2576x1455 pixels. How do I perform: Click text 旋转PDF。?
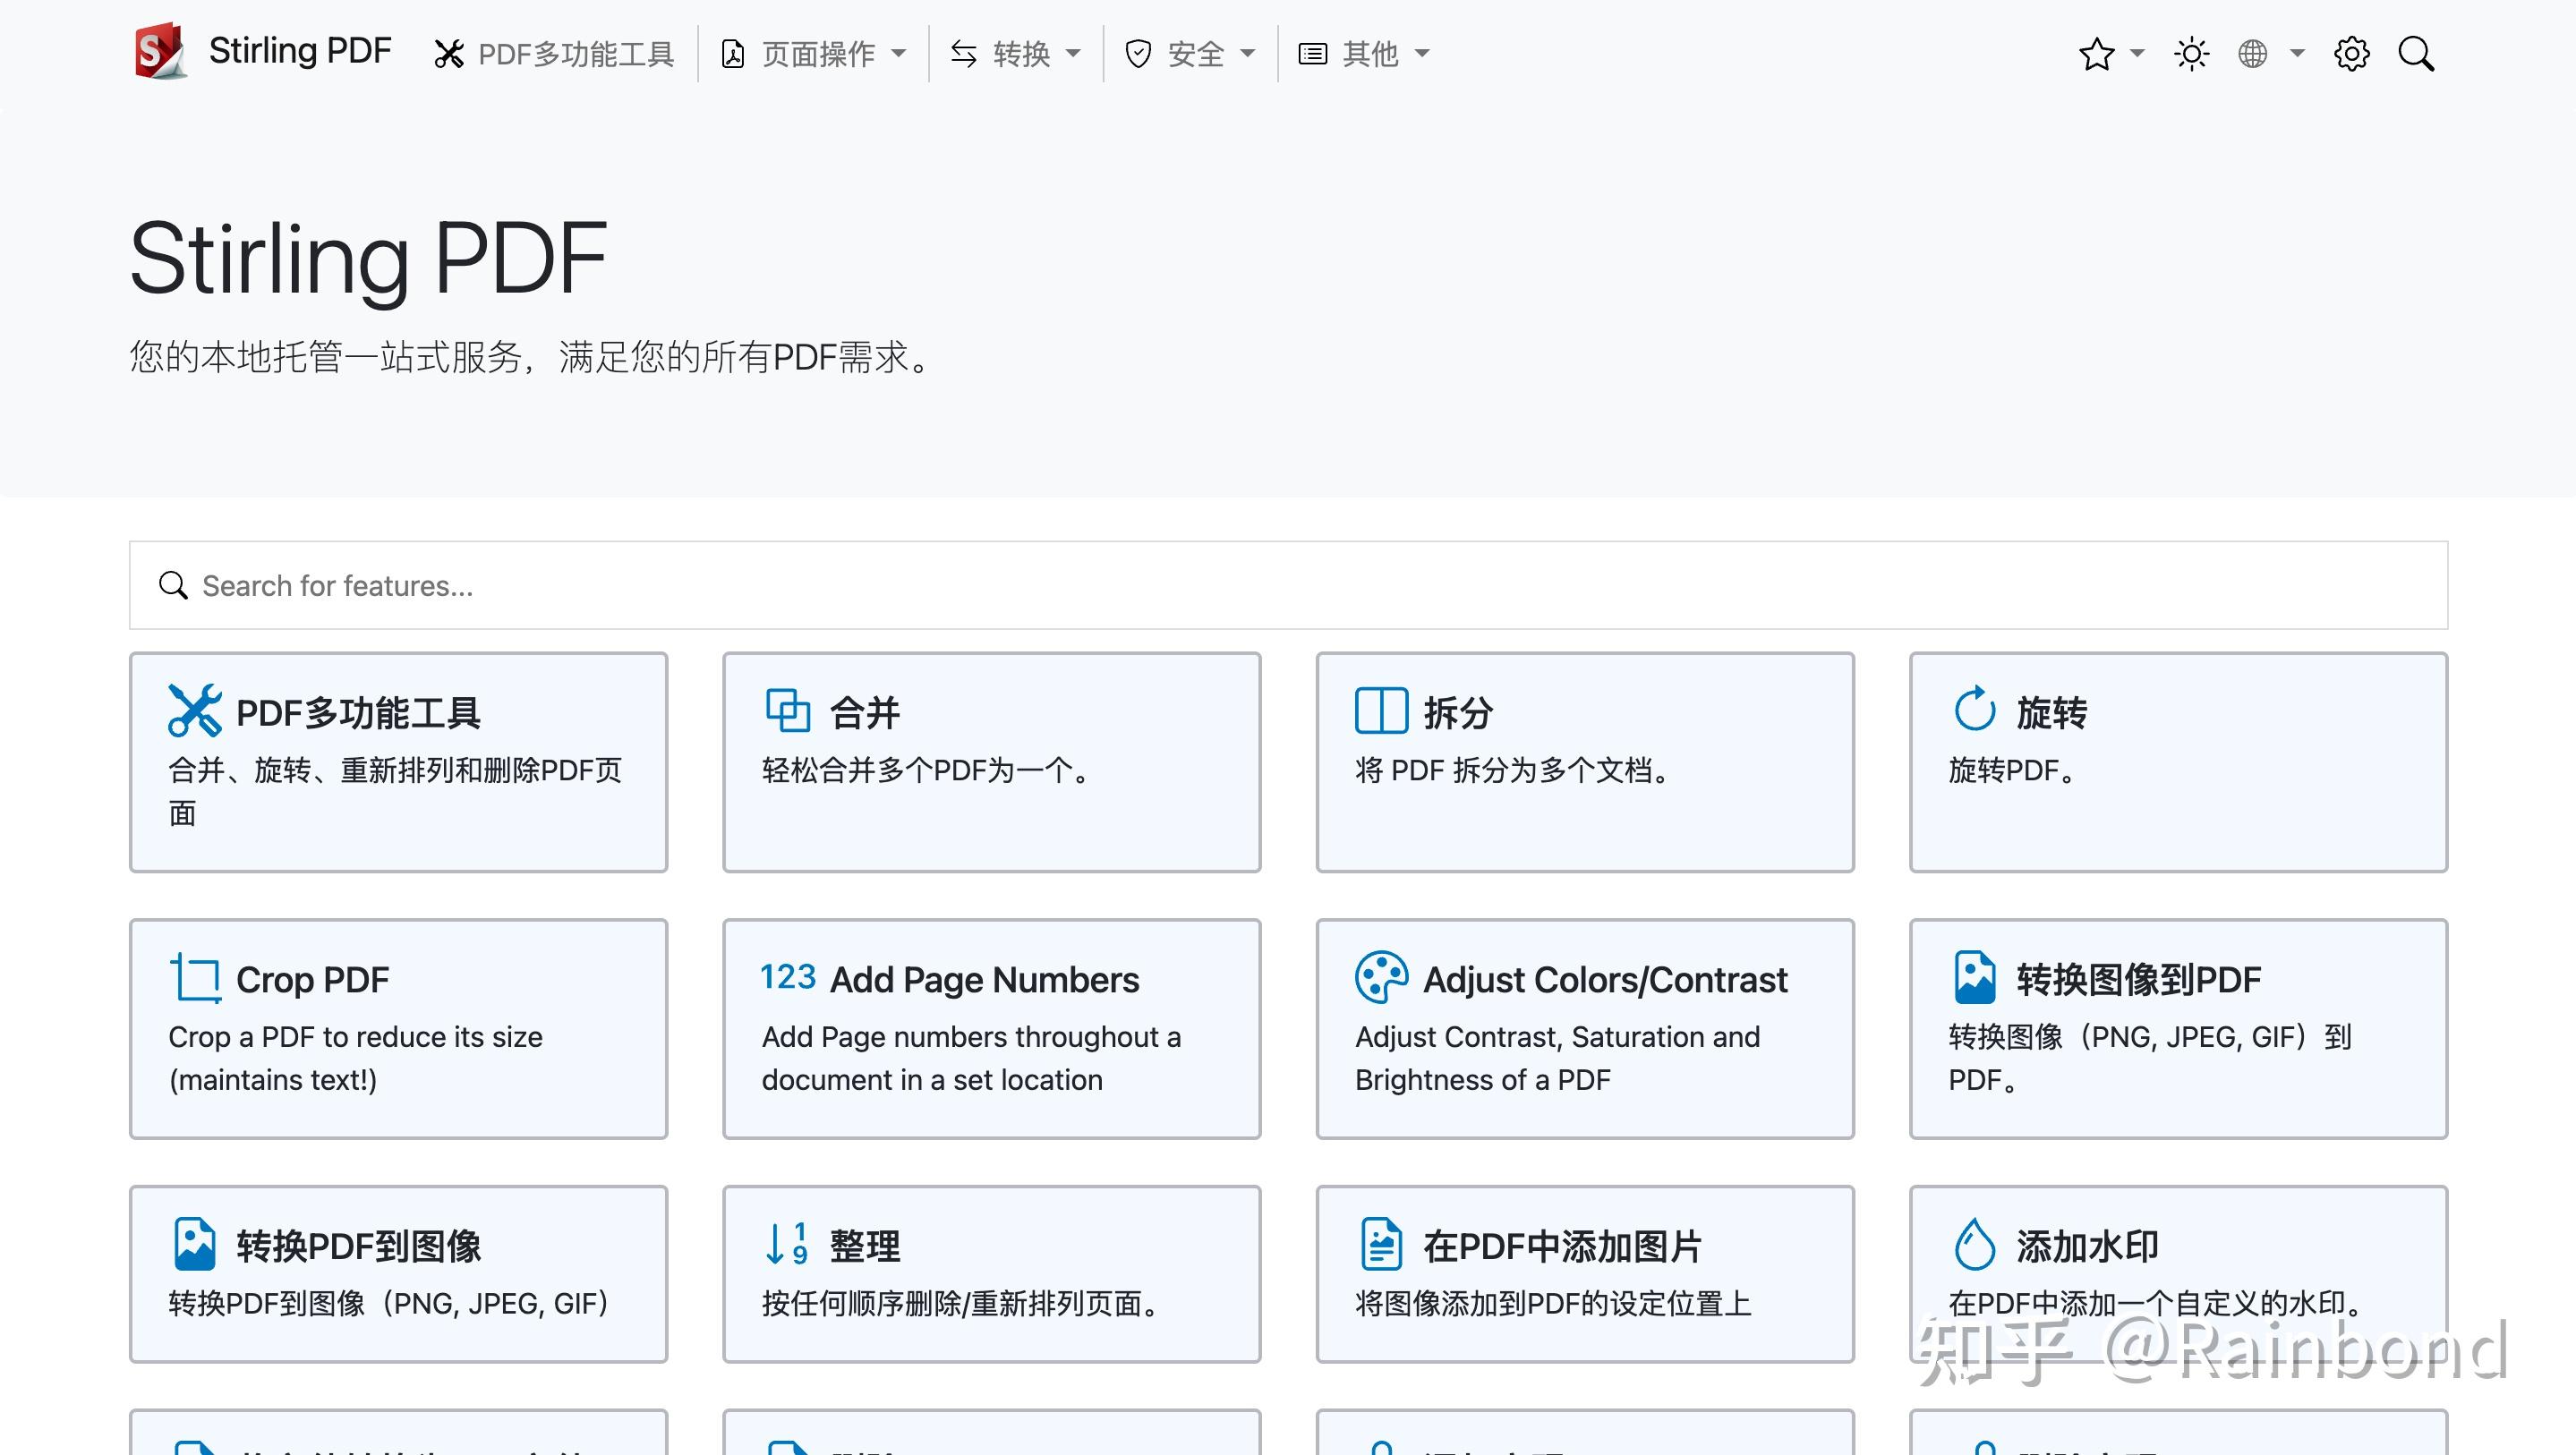2015,771
